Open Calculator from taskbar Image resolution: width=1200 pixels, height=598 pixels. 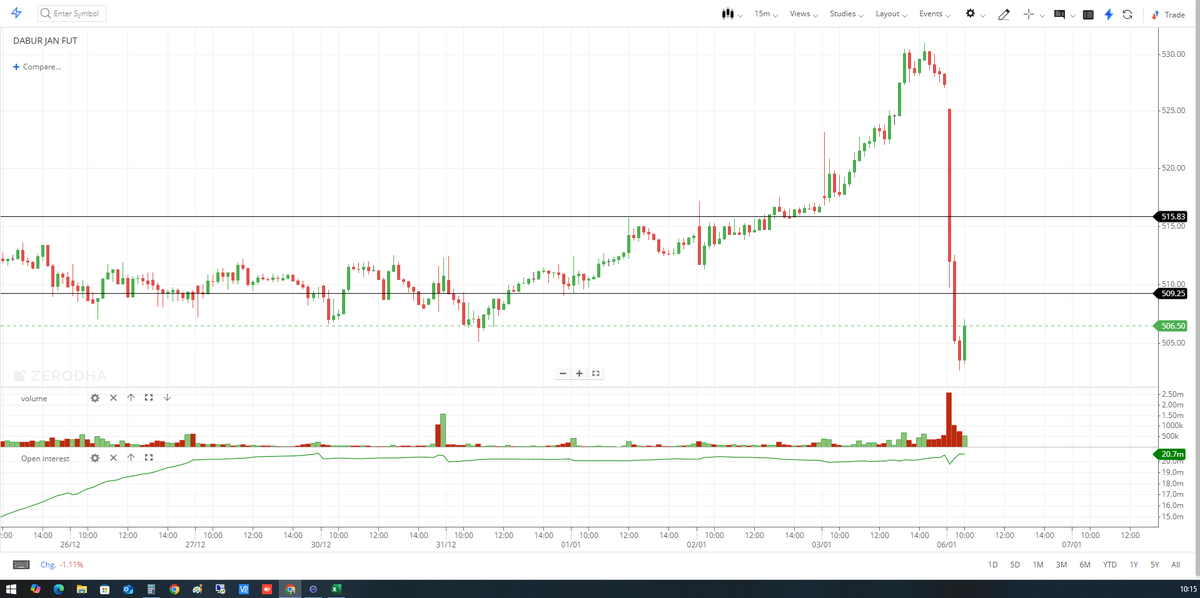click(151, 589)
